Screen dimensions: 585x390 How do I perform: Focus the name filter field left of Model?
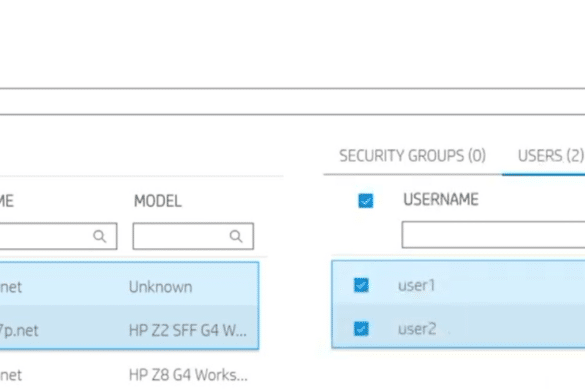(x=58, y=236)
